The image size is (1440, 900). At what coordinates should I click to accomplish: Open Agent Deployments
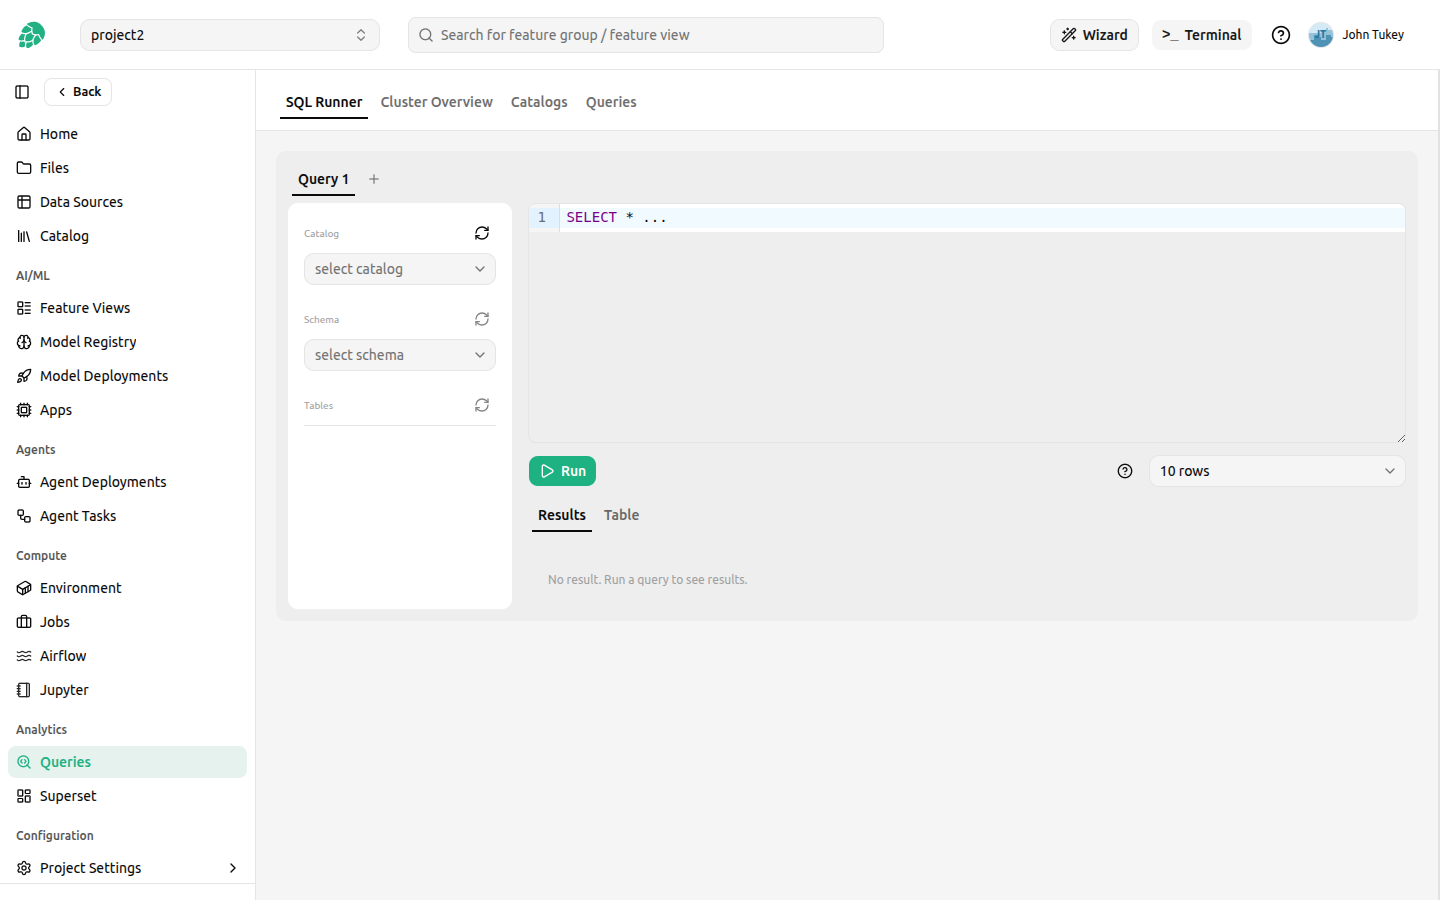127,482
